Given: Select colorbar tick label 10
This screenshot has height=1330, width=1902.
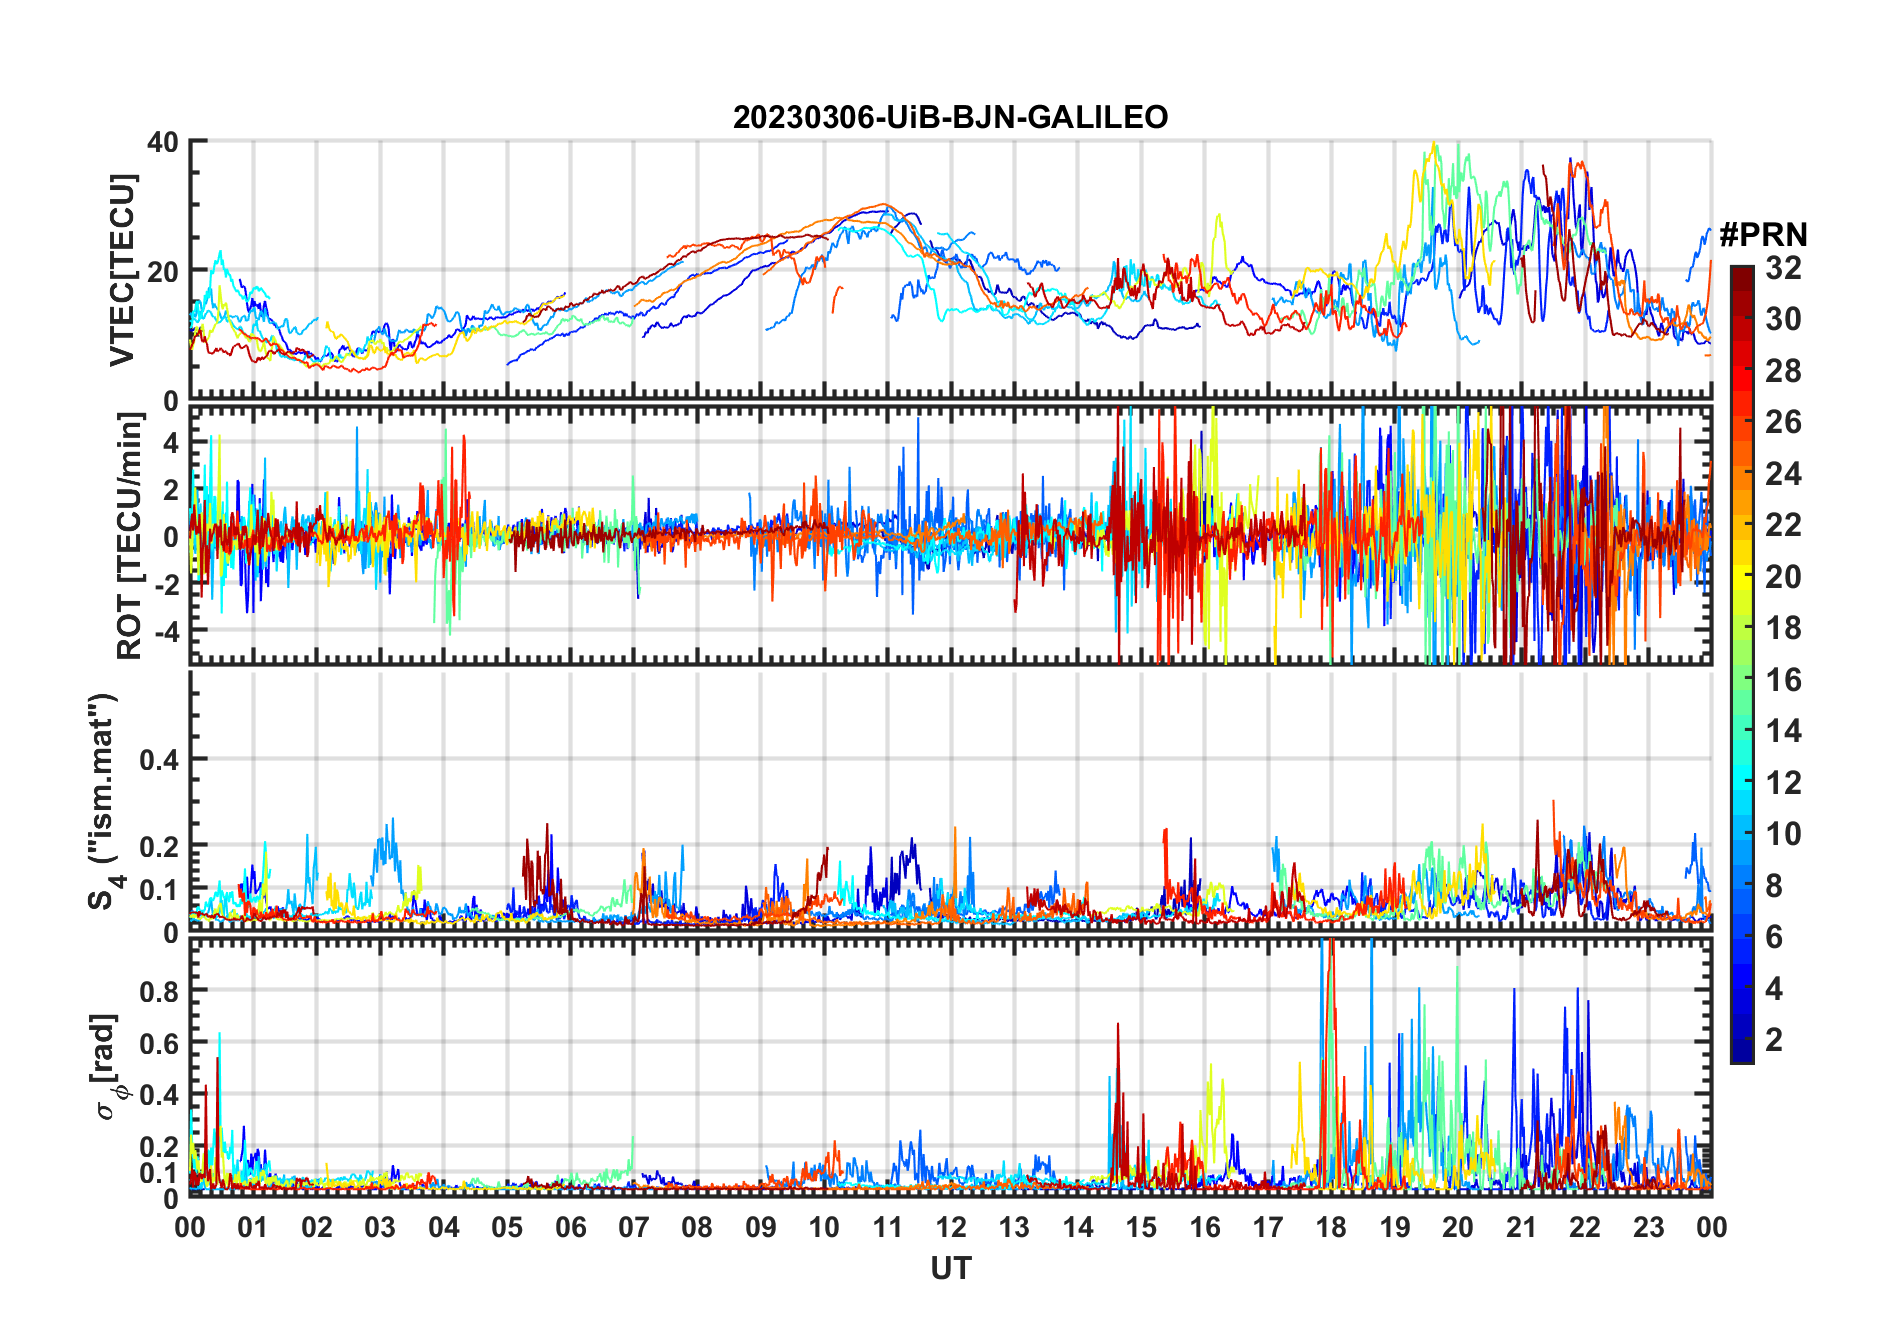Looking at the screenshot, I should [1783, 833].
